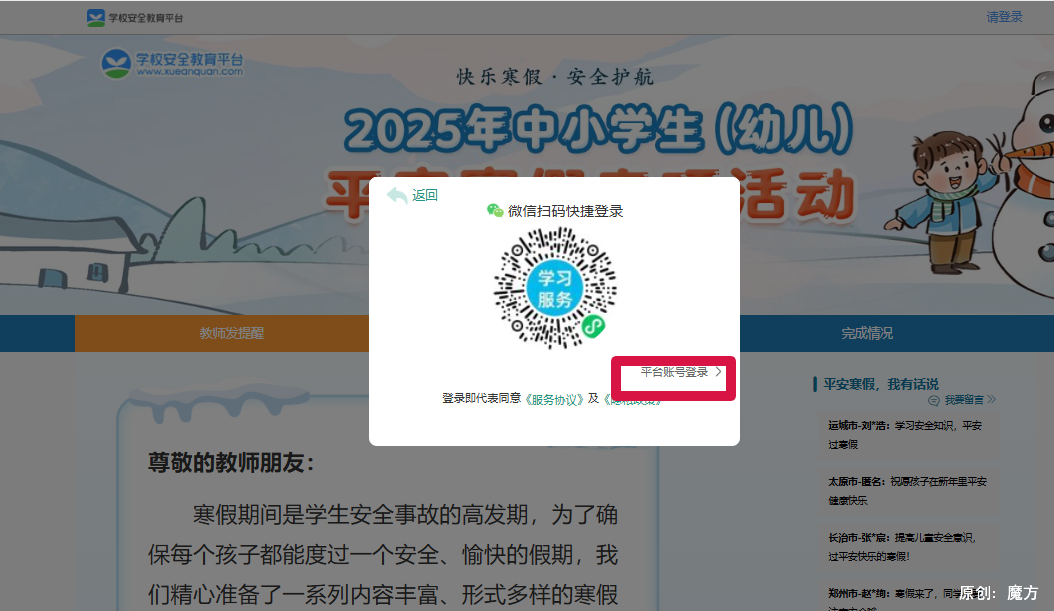Open the 完成情况 tab
This screenshot has width=1054, height=611.
tap(869, 334)
